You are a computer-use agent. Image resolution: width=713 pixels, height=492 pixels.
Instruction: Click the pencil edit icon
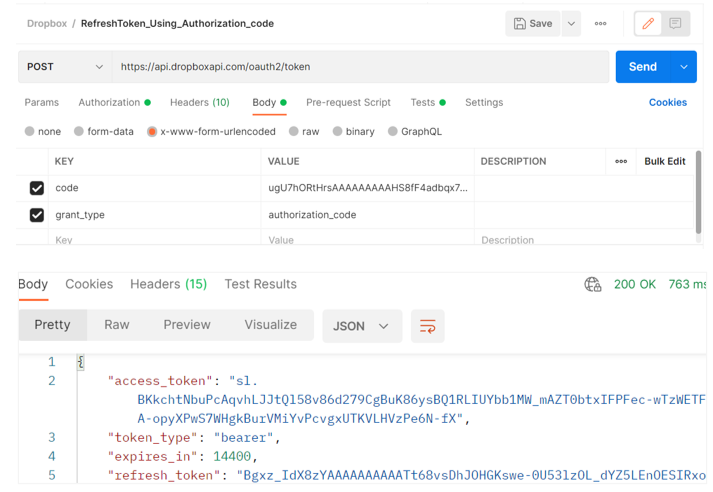(648, 24)
